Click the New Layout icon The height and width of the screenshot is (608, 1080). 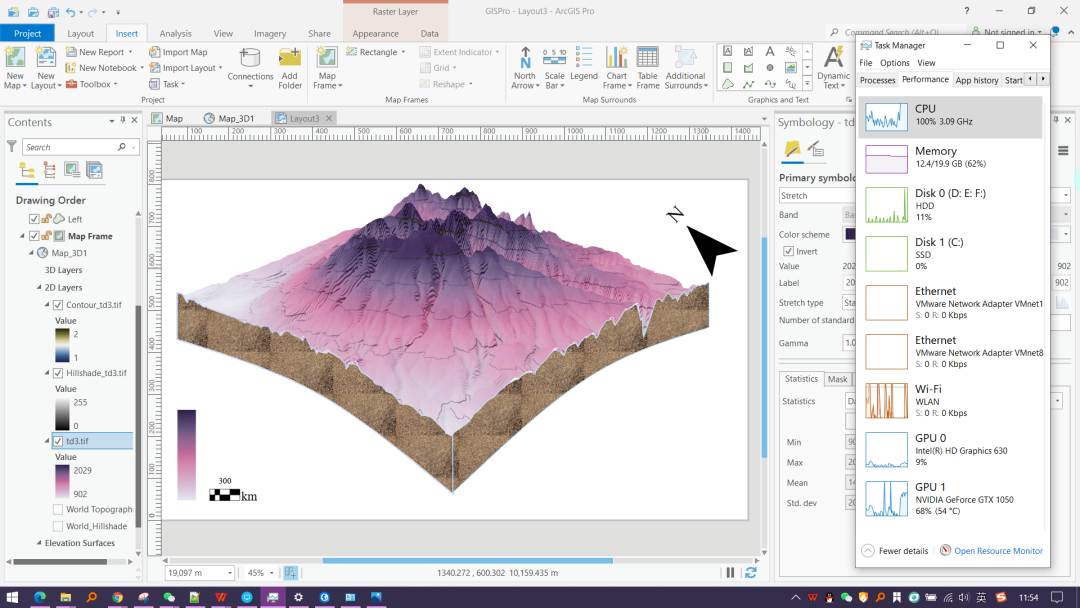tap(45, 59)
